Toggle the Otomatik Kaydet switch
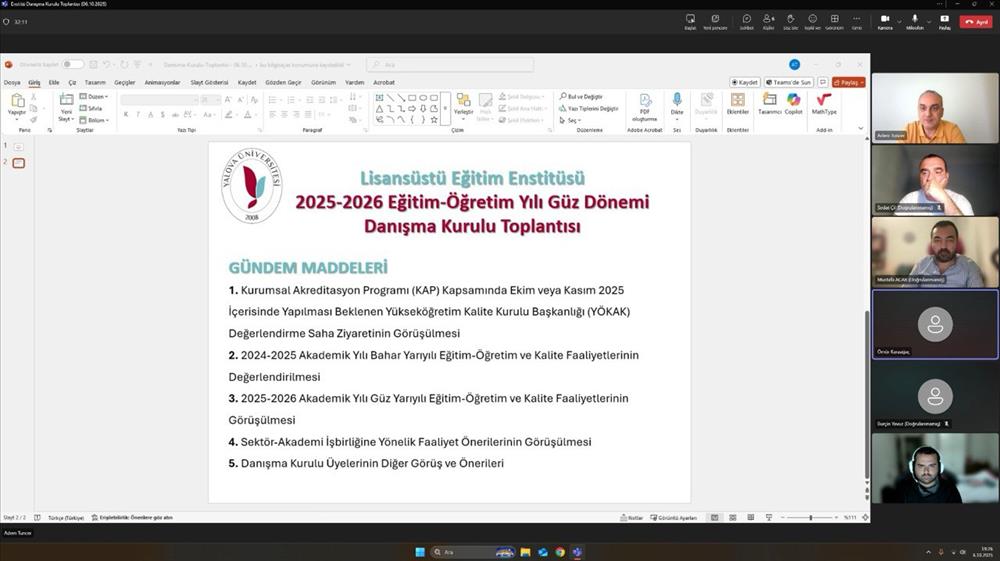Screen dimensions: 1000x561 pos(73,64)
